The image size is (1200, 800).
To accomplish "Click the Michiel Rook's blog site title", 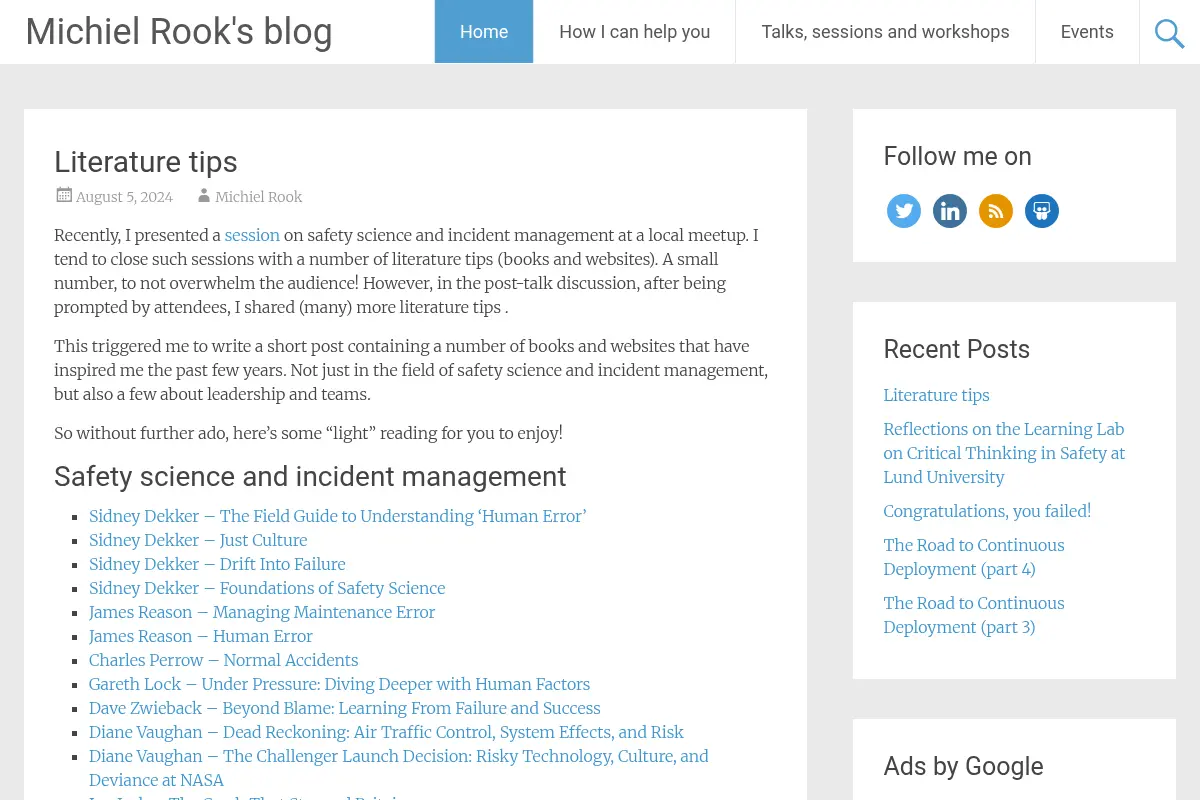I will coord(179,32).
